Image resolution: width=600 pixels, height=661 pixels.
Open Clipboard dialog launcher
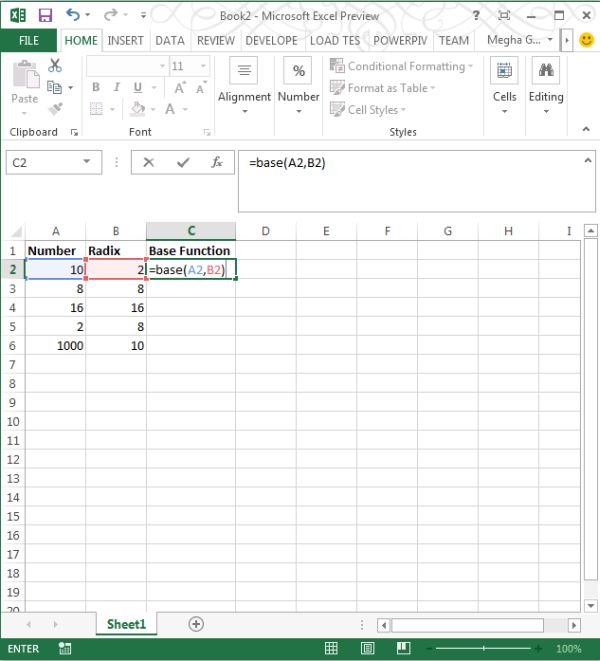click(74, 132)
